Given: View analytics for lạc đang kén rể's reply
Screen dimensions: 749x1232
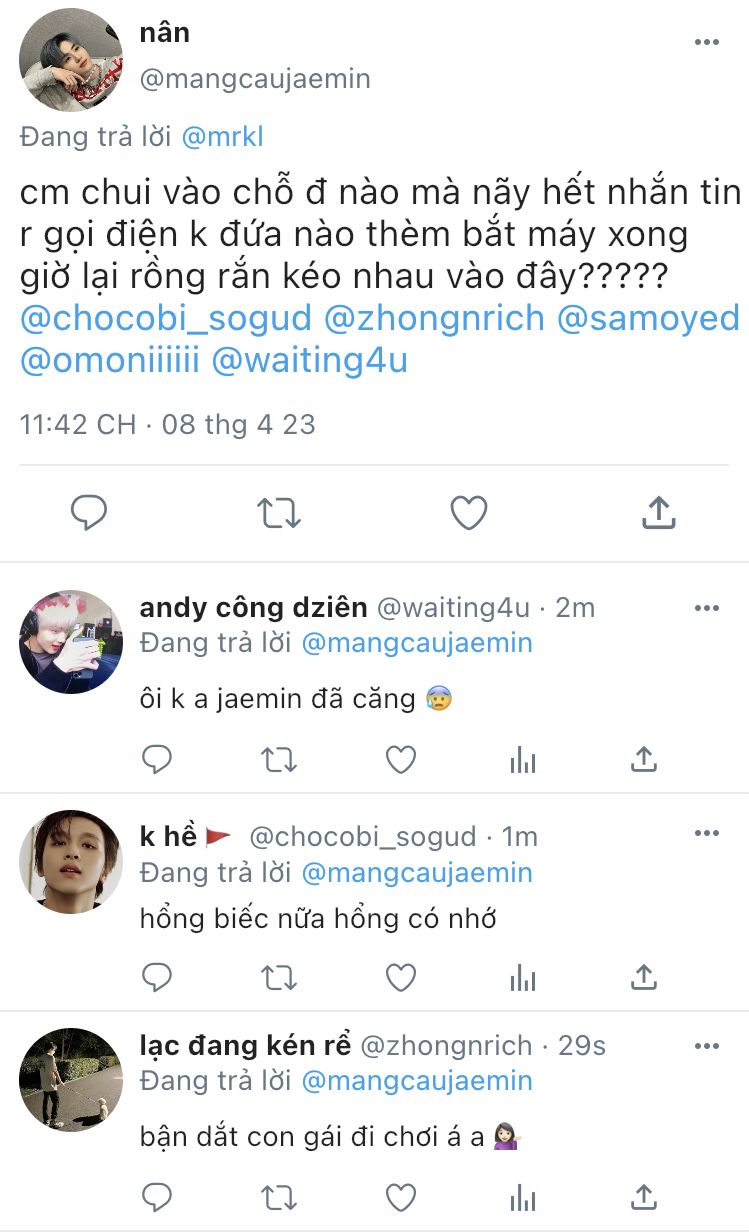Looking at the screenshot, I should coord(523,1195).
